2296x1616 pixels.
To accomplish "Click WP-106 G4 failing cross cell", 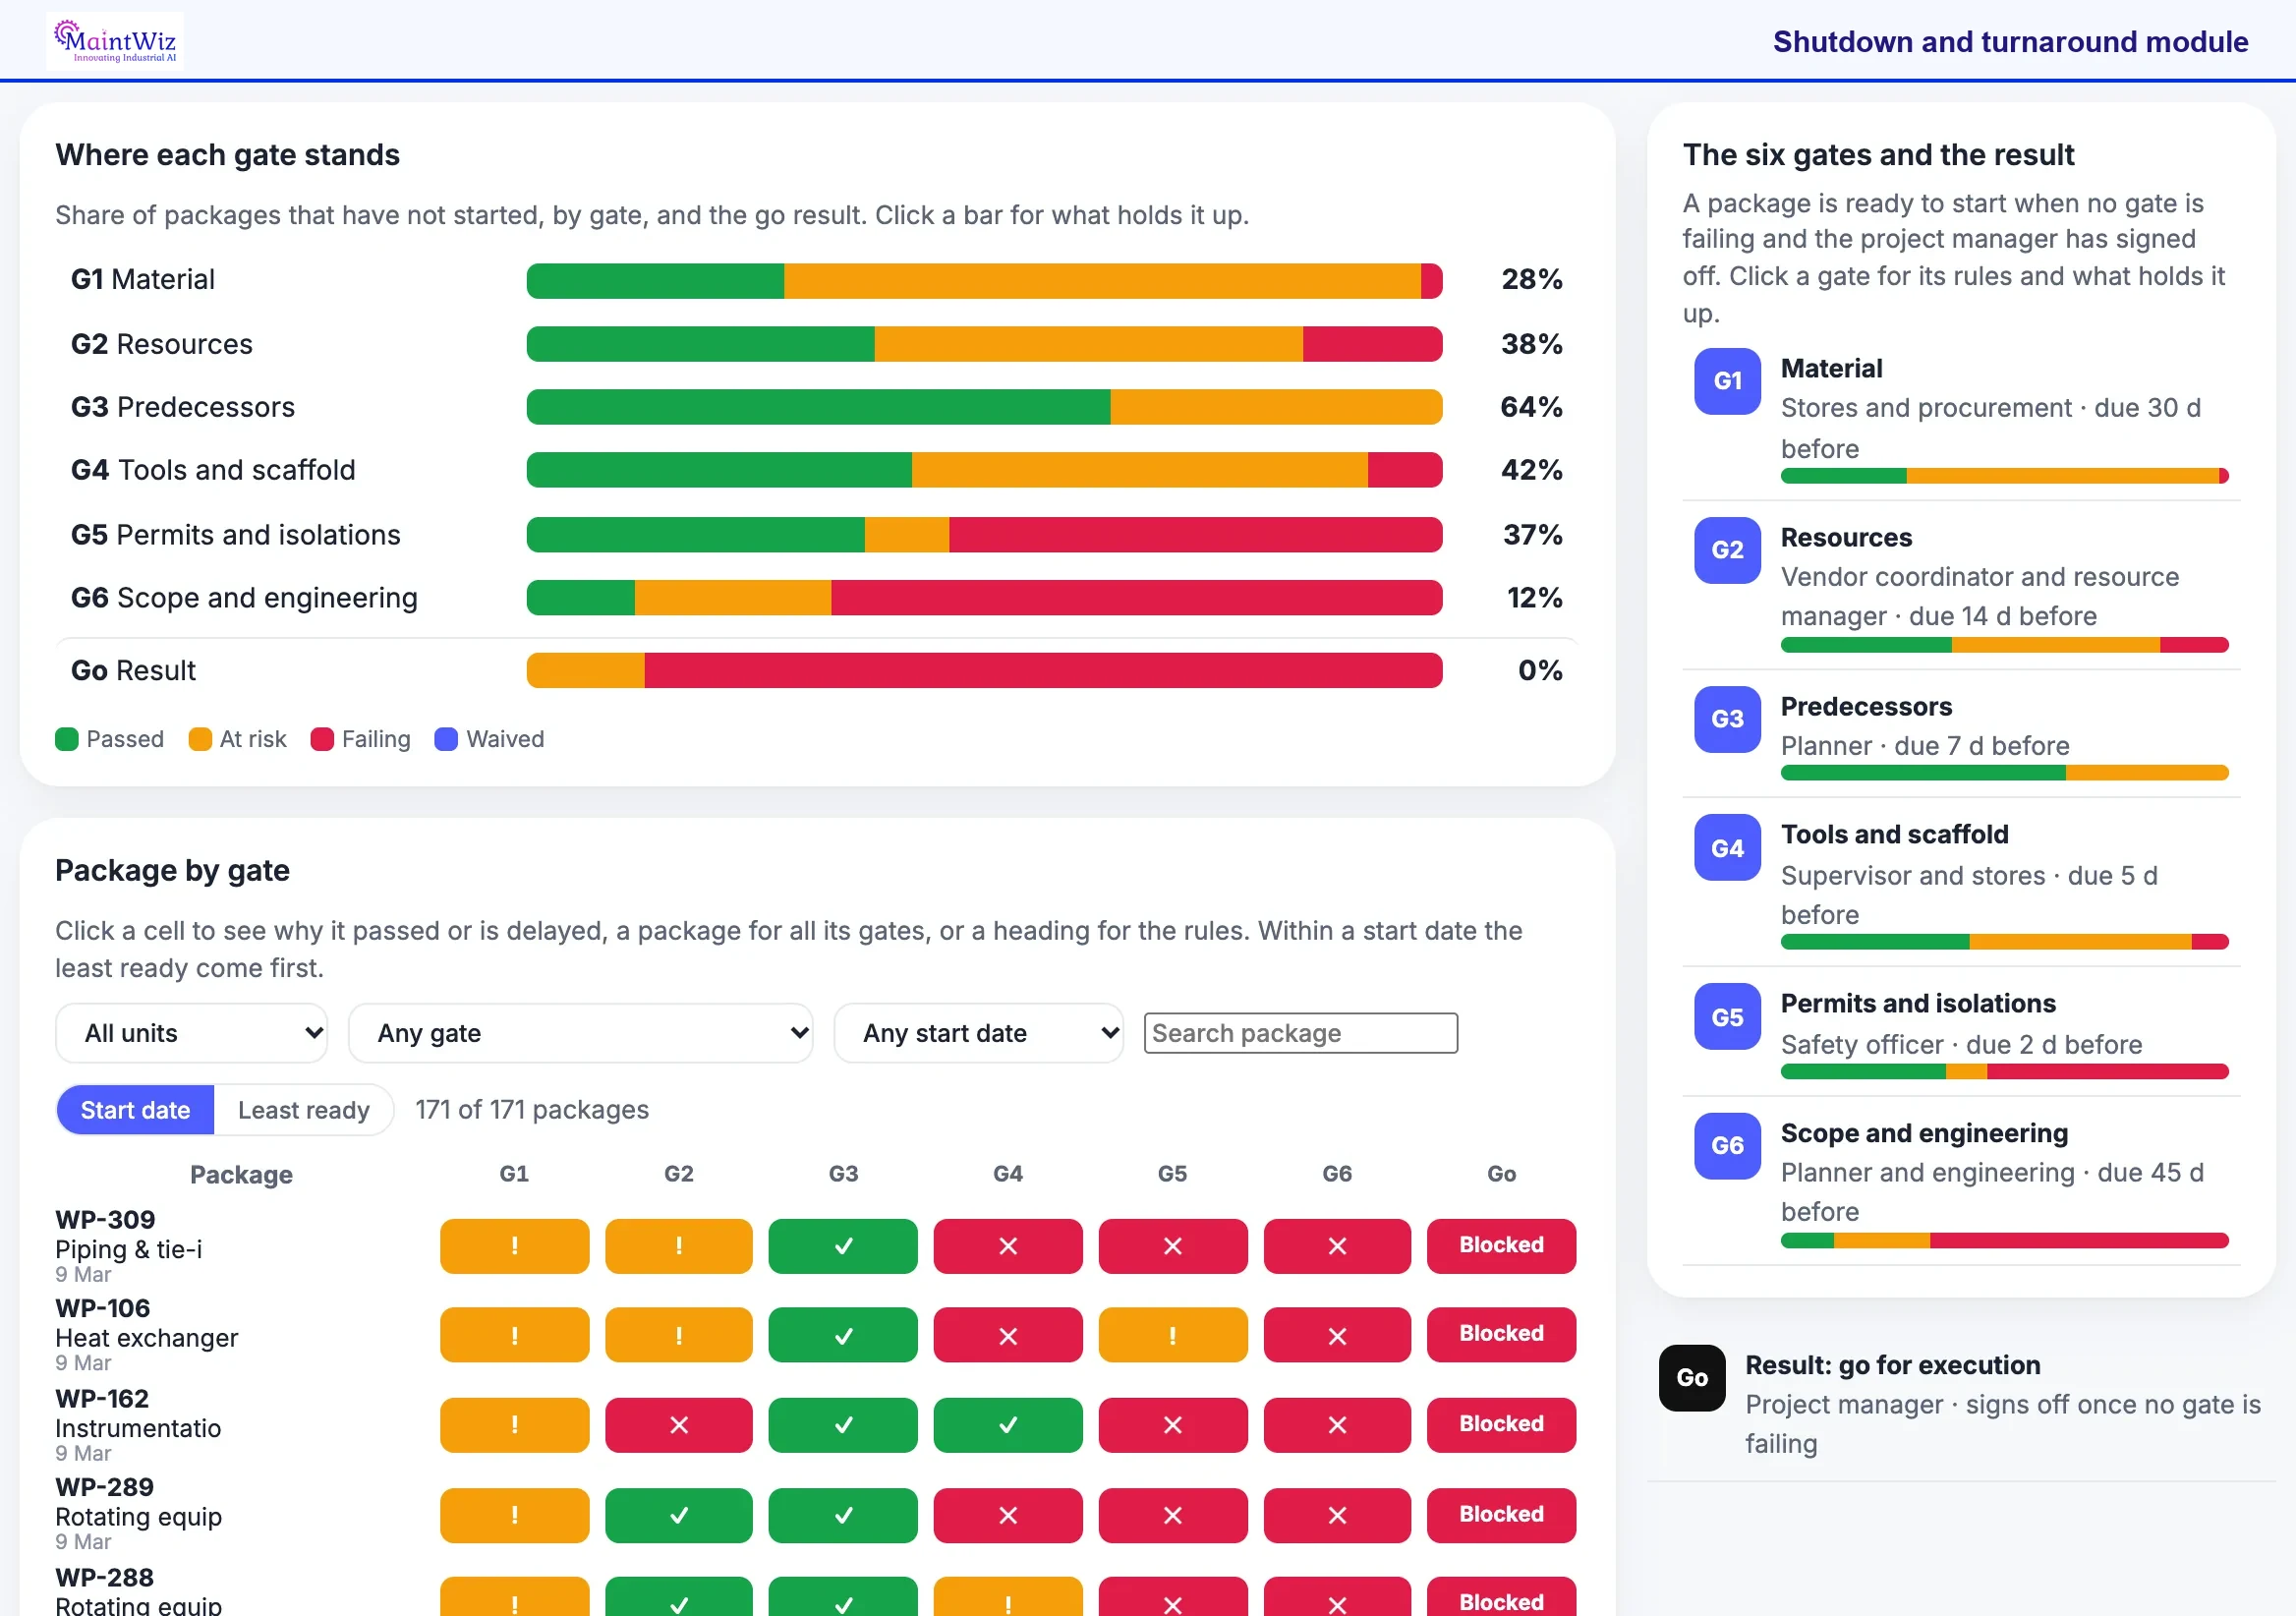I will [1008, 1335].
